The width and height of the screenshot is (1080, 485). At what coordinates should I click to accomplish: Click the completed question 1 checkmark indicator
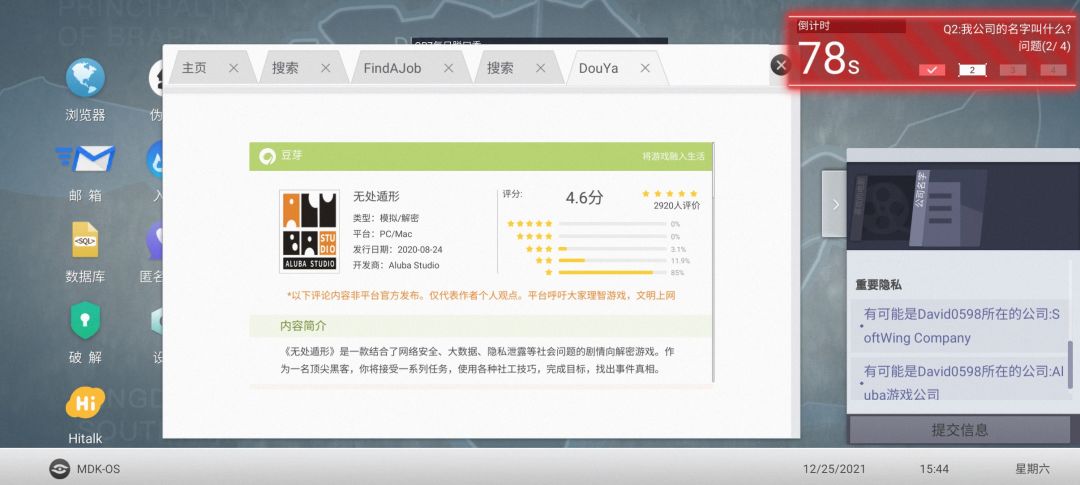tap(932, 70)
